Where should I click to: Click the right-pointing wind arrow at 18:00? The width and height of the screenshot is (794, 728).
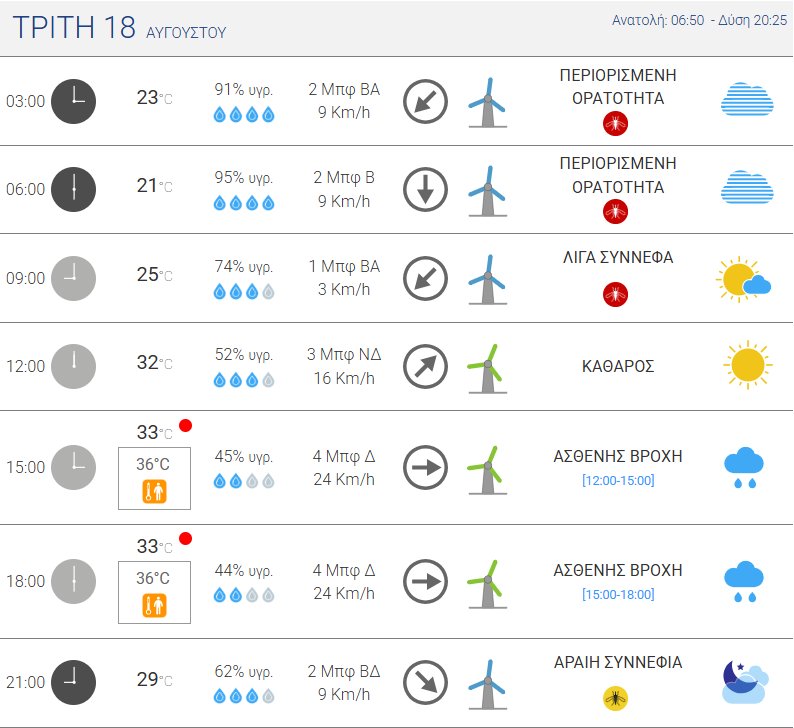coord(425,581)
